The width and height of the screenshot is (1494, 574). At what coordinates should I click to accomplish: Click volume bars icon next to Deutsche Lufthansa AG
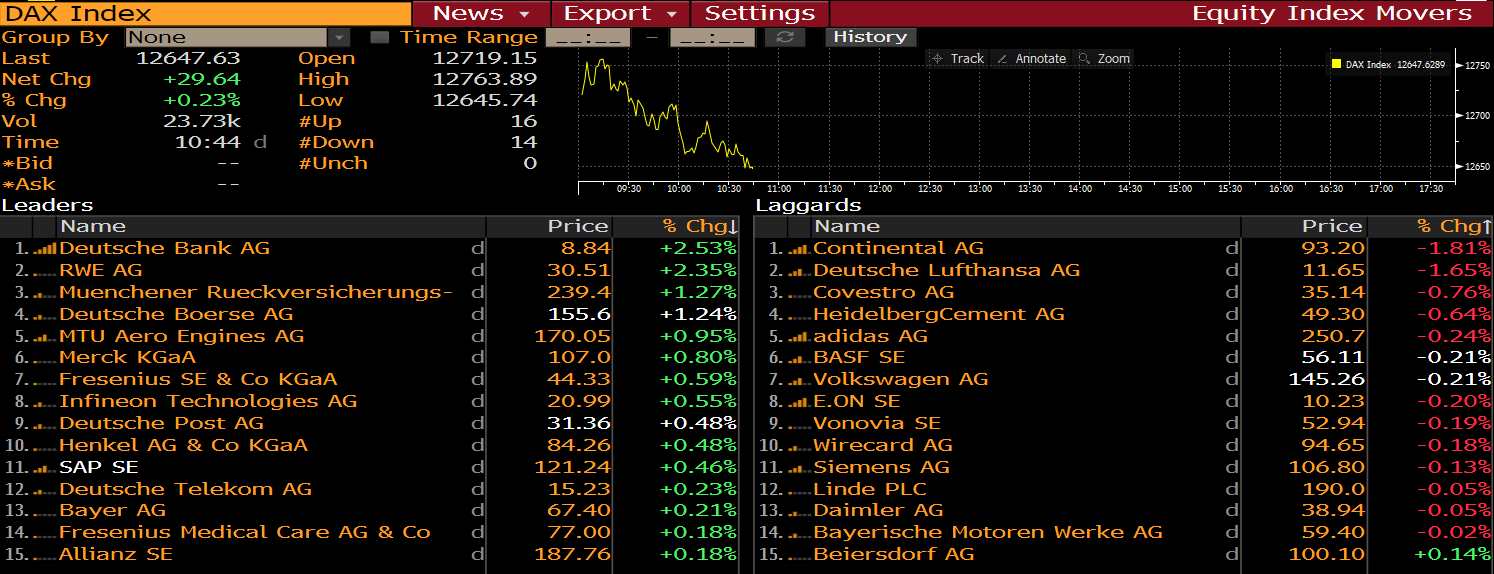[x=799, y=270]
